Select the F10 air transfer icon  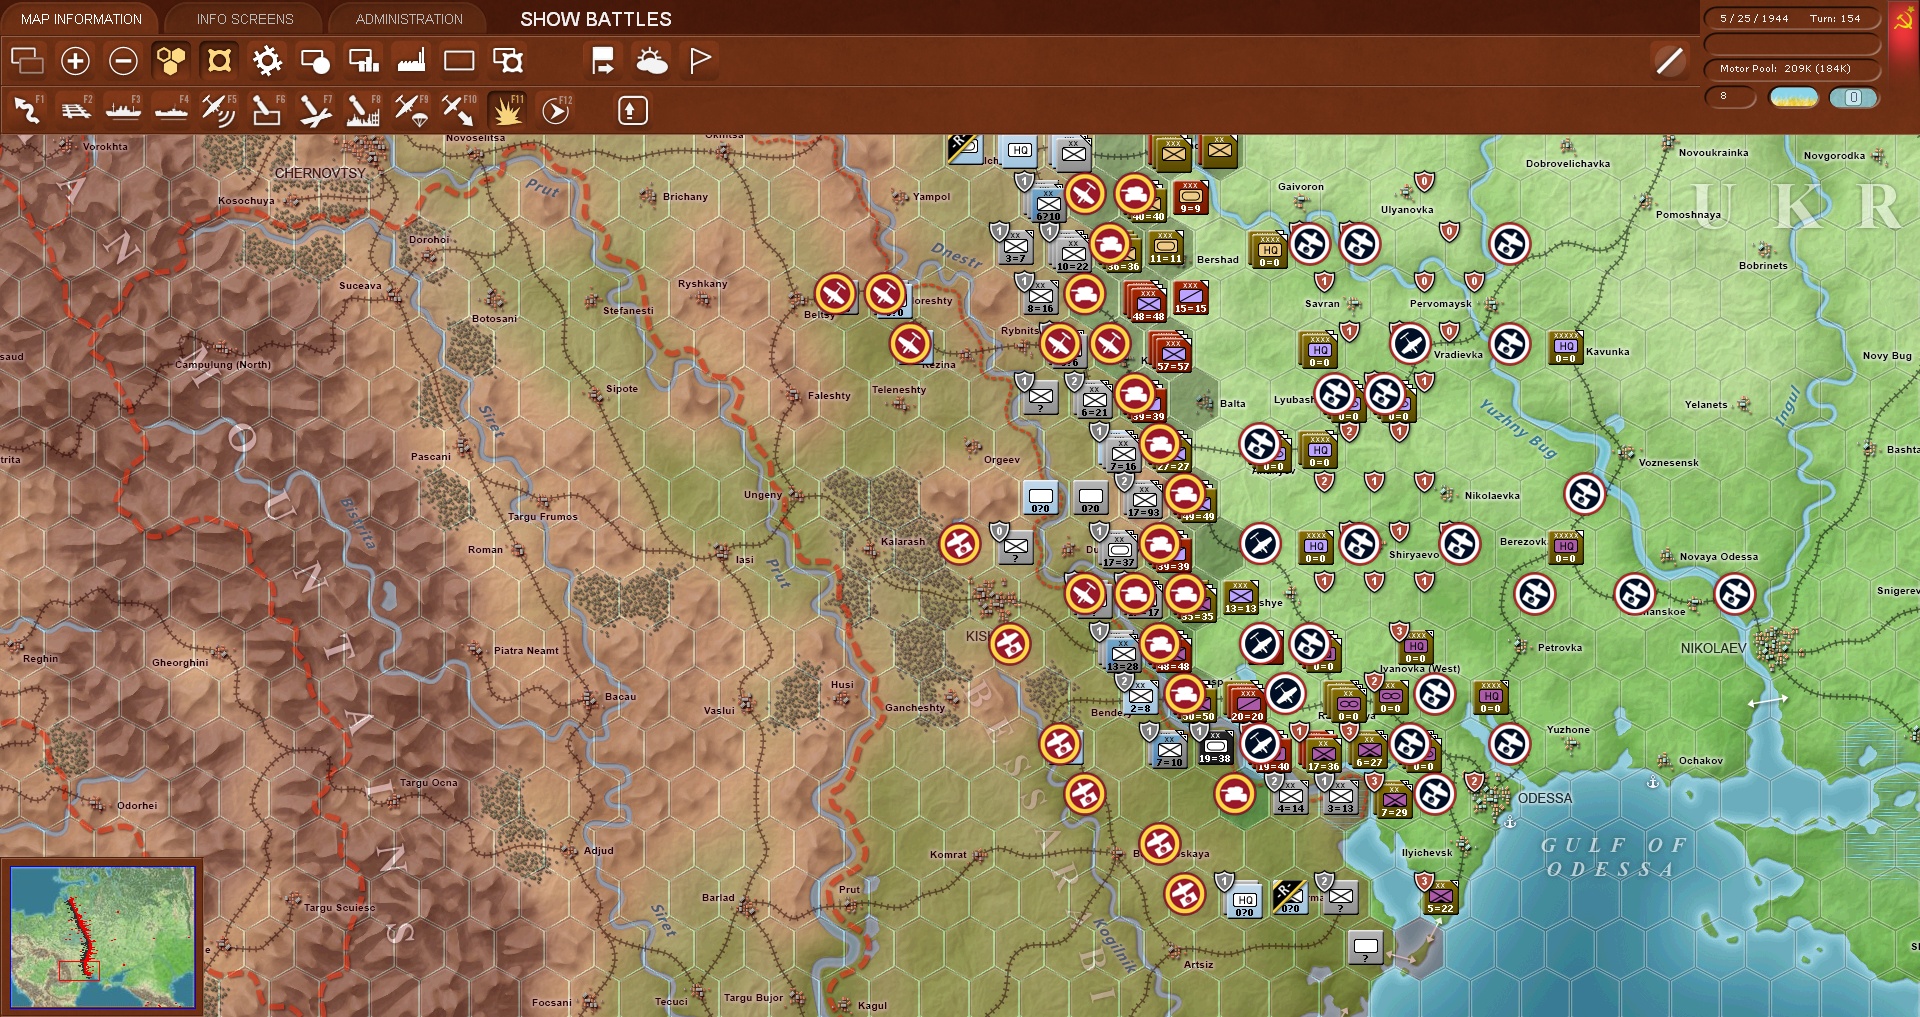click(x=459, y=110)
